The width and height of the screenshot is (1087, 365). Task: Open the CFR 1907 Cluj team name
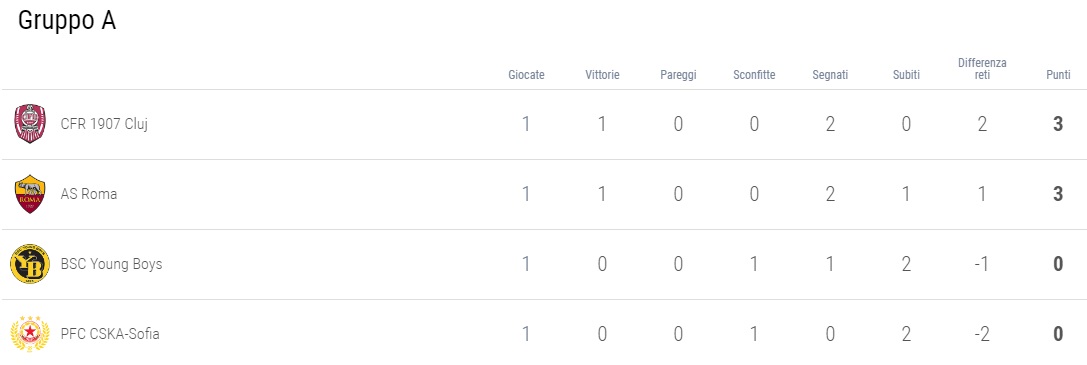[x=105, y=124]
